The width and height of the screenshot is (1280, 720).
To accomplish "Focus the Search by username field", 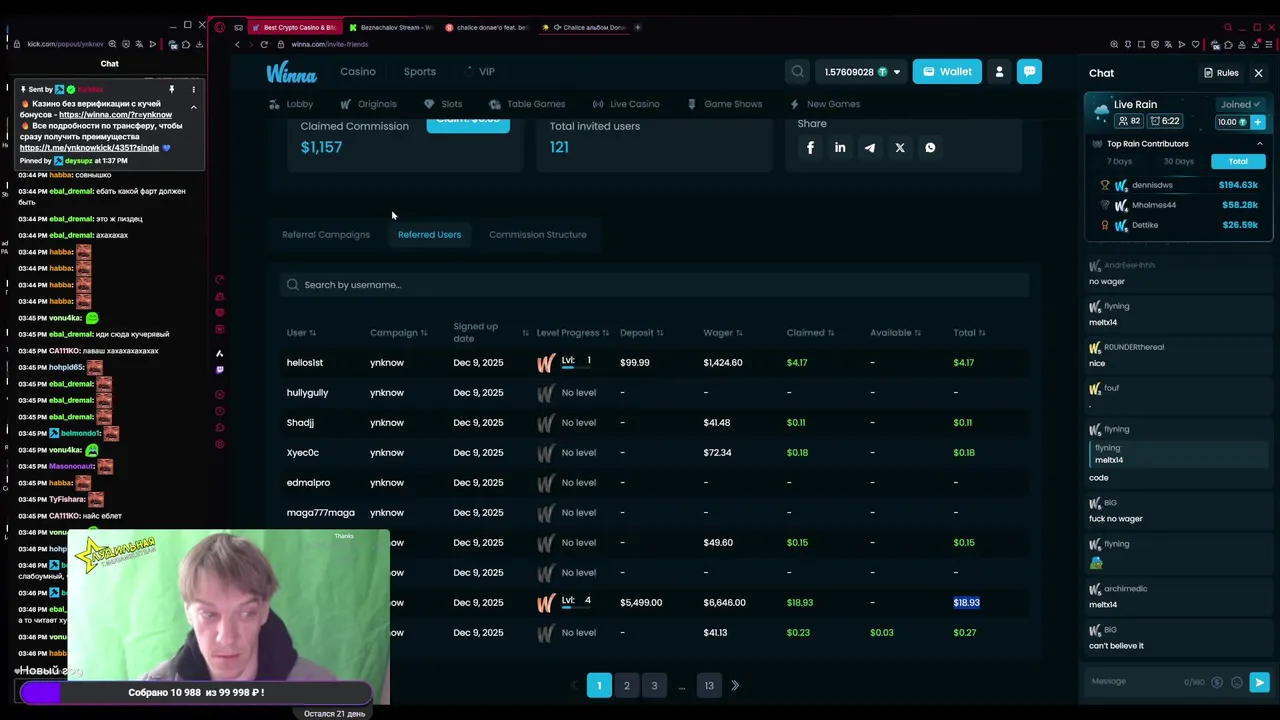I will pyautogui.click(x=655, y=285).
